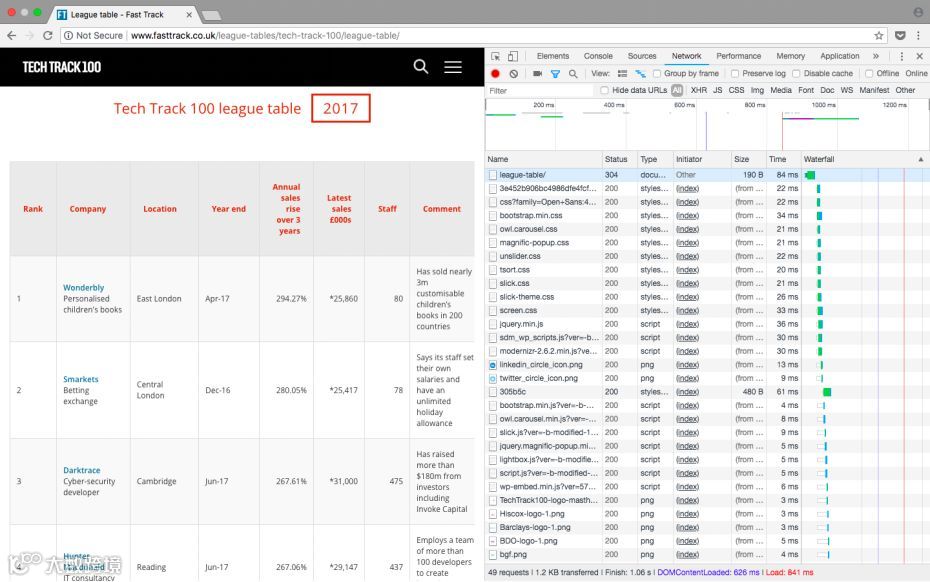Click the Chrome profile icon
Viewport: 930px width, 582px height.
click(x=918, y=12)
